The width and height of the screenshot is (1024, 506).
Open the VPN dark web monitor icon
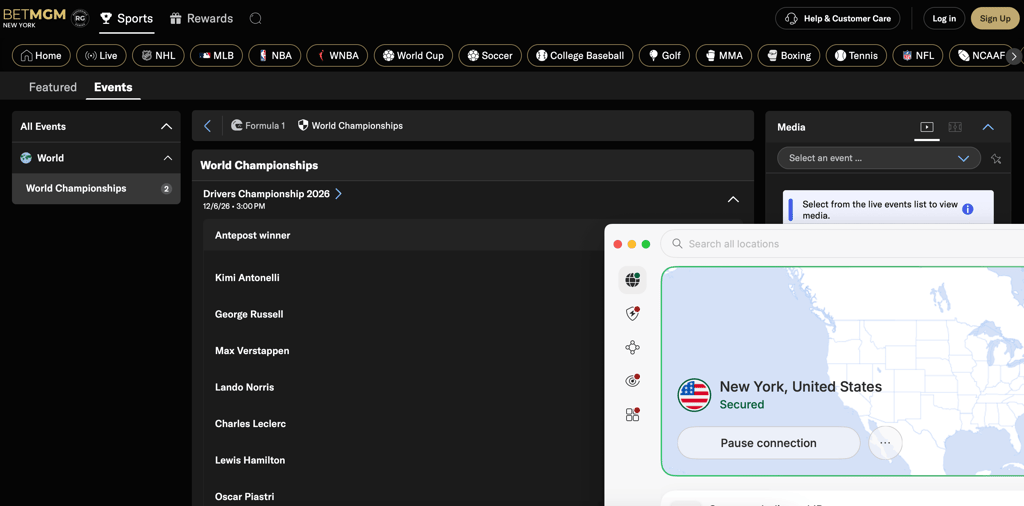pos(632,381)
